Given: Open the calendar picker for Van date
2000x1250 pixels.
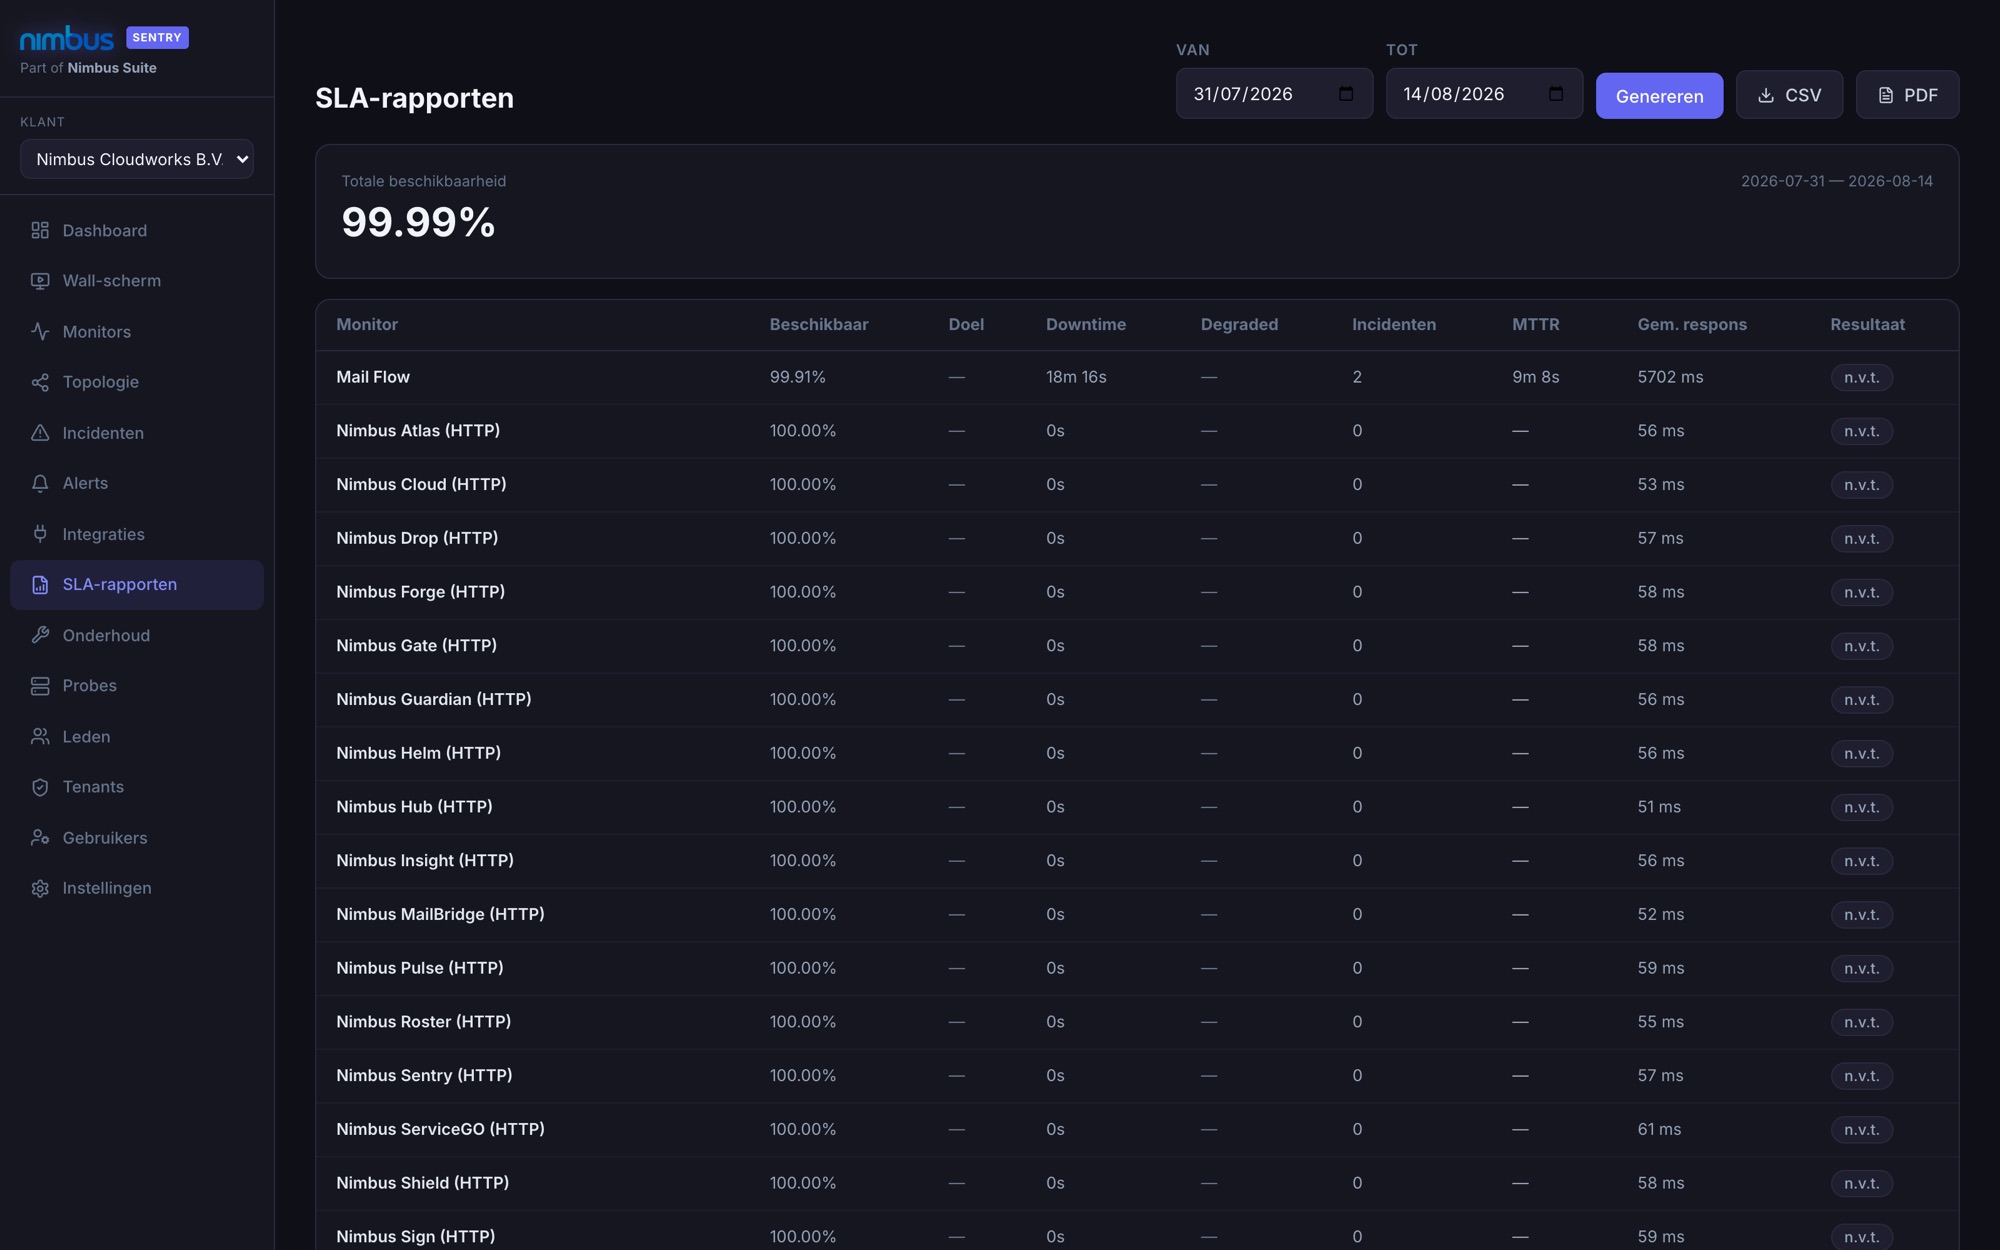Looking at the screenshot, I should 1346,94.
